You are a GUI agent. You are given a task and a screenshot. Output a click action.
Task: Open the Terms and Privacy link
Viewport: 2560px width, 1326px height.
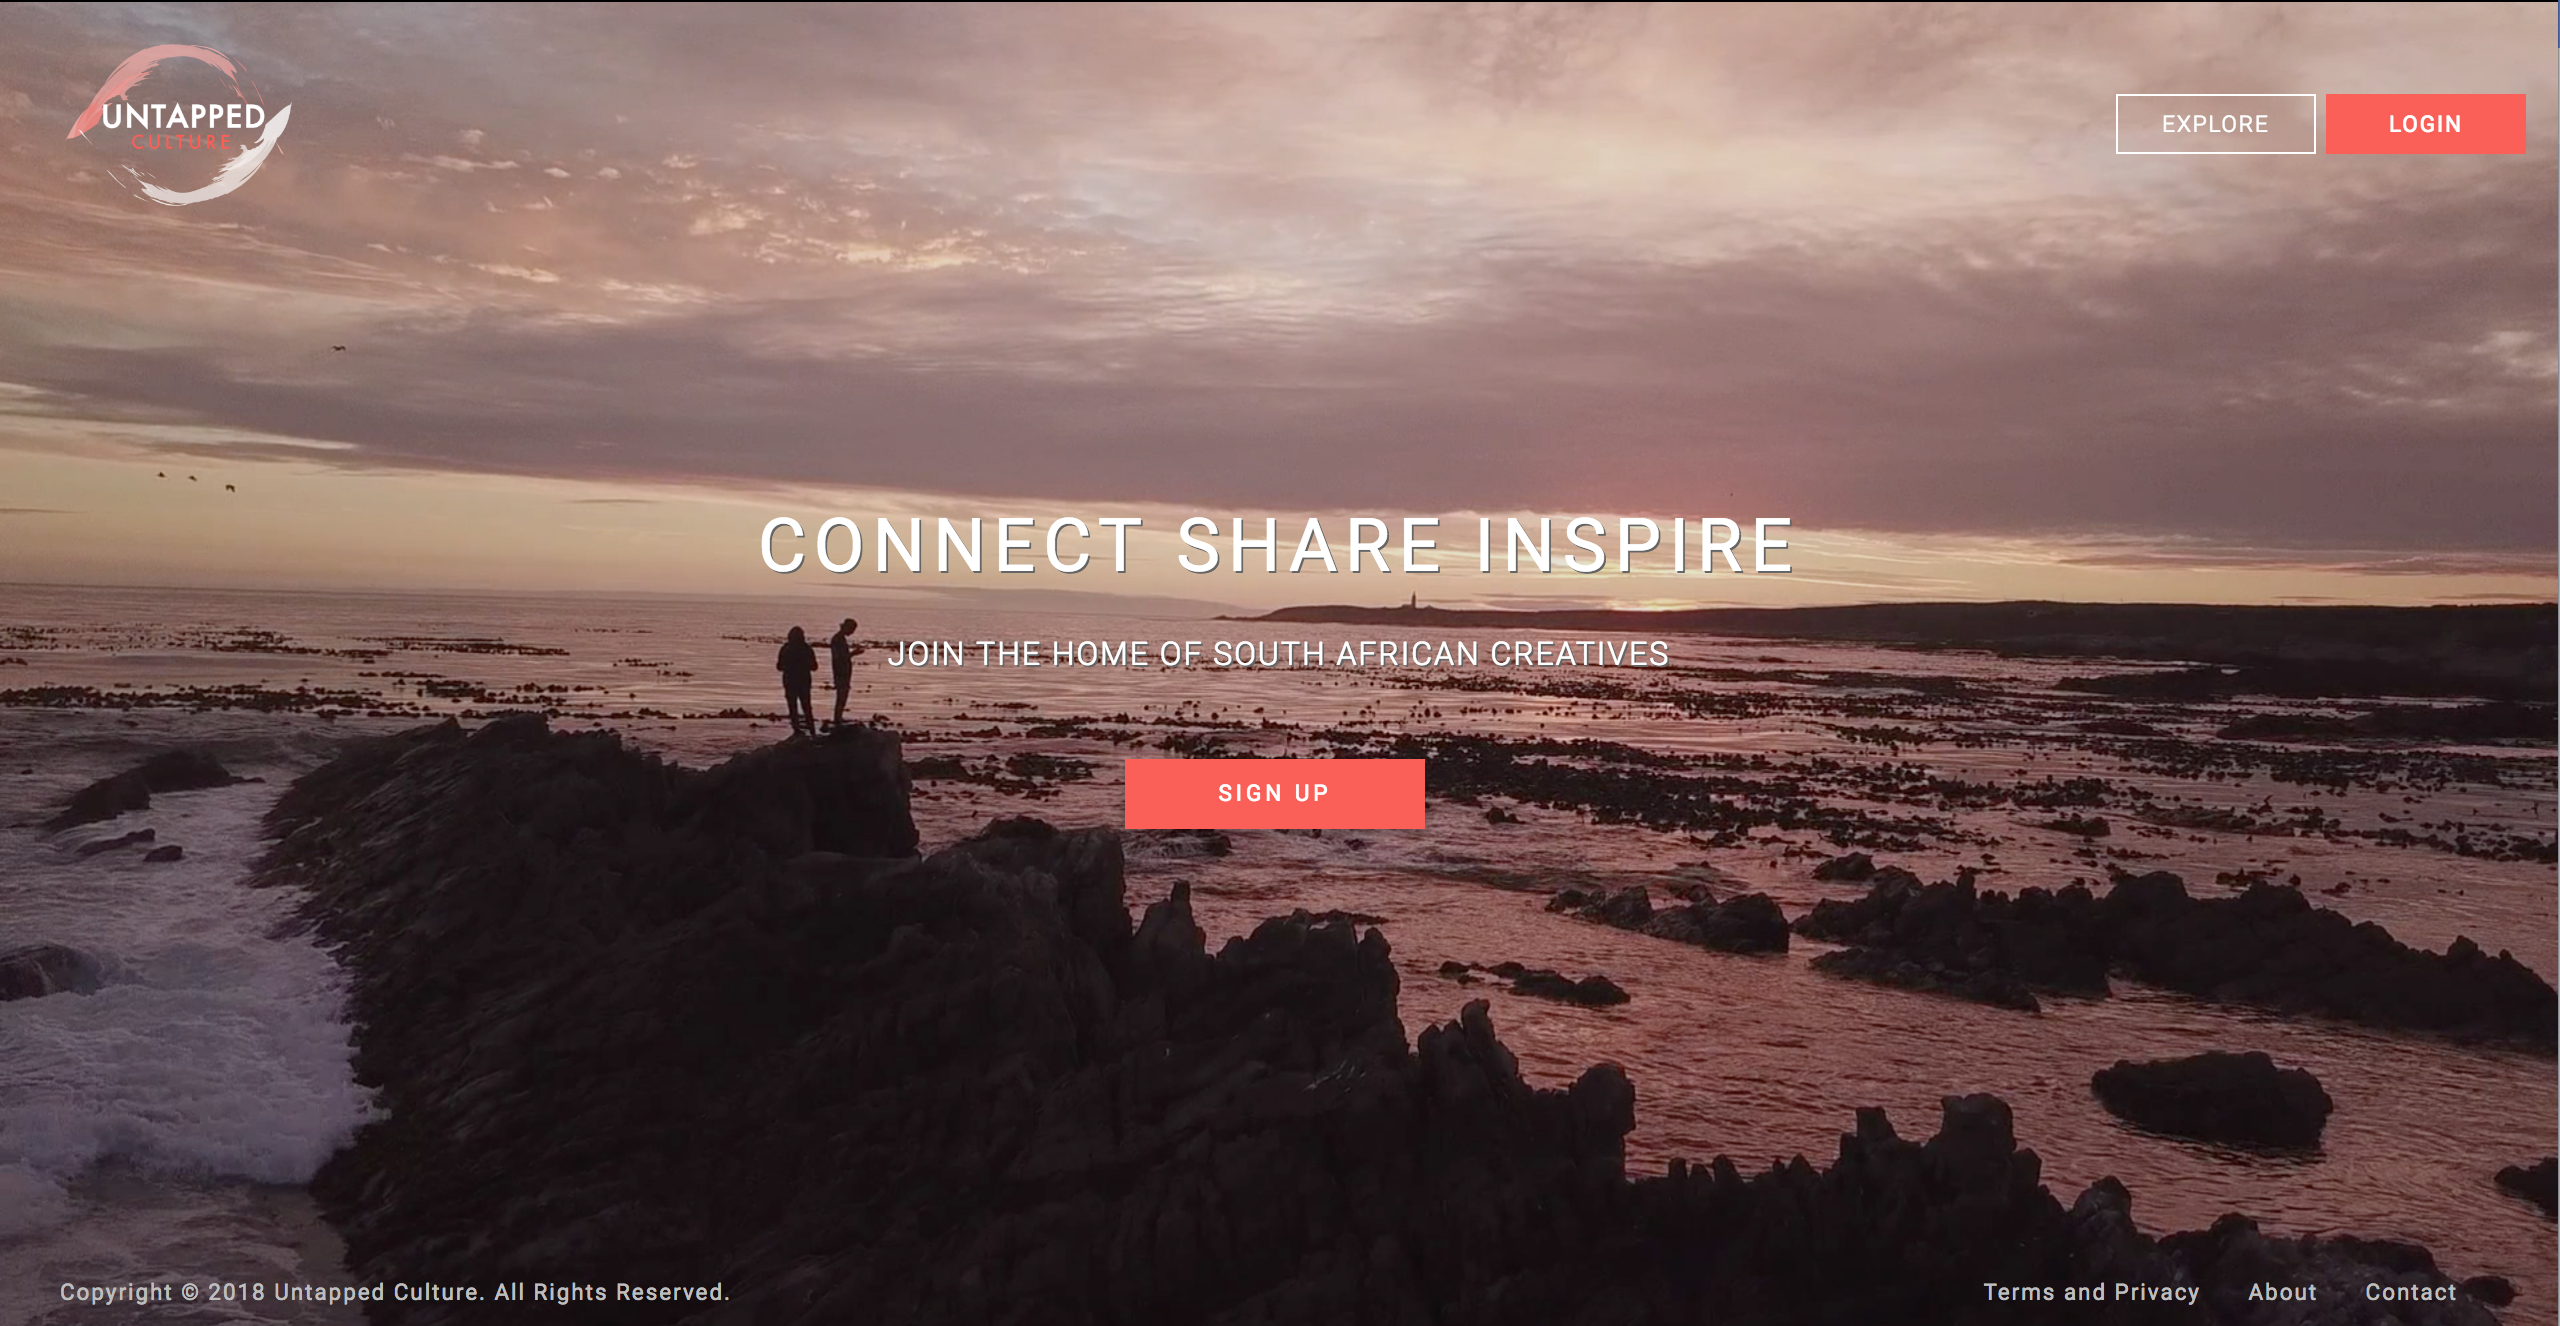click(2091, 1292)
